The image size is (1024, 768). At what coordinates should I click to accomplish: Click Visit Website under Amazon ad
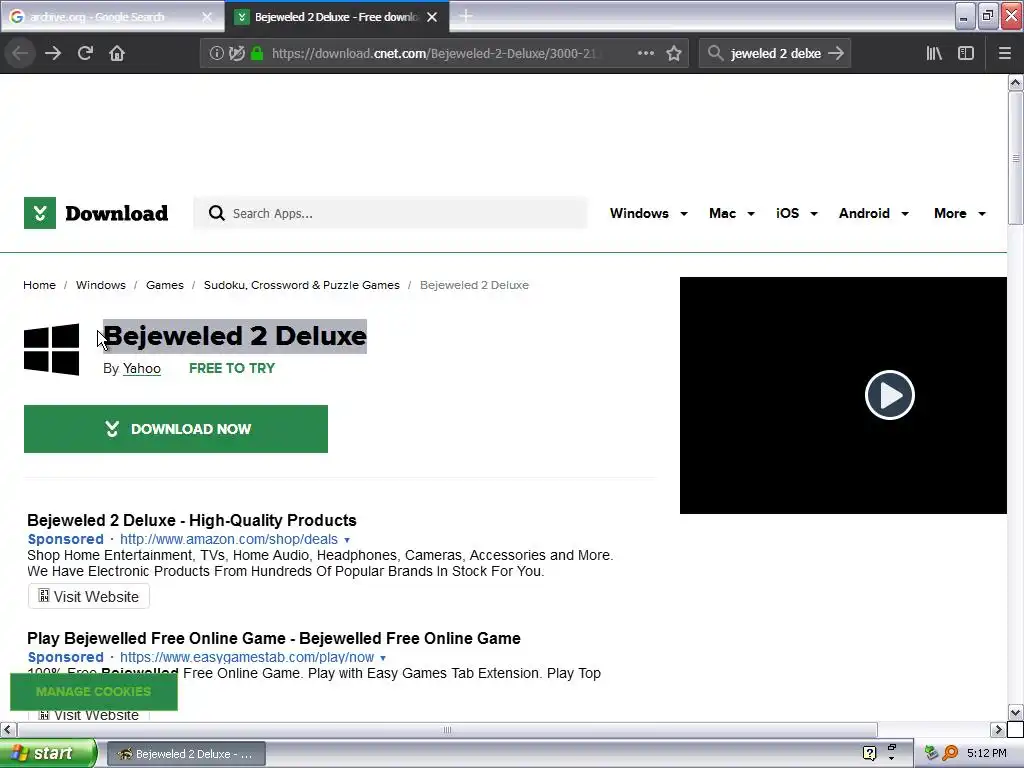89,596
